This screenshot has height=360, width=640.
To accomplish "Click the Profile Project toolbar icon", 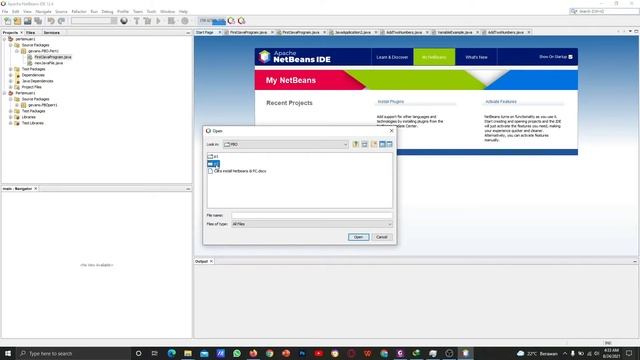I will [x=185, y=21].
